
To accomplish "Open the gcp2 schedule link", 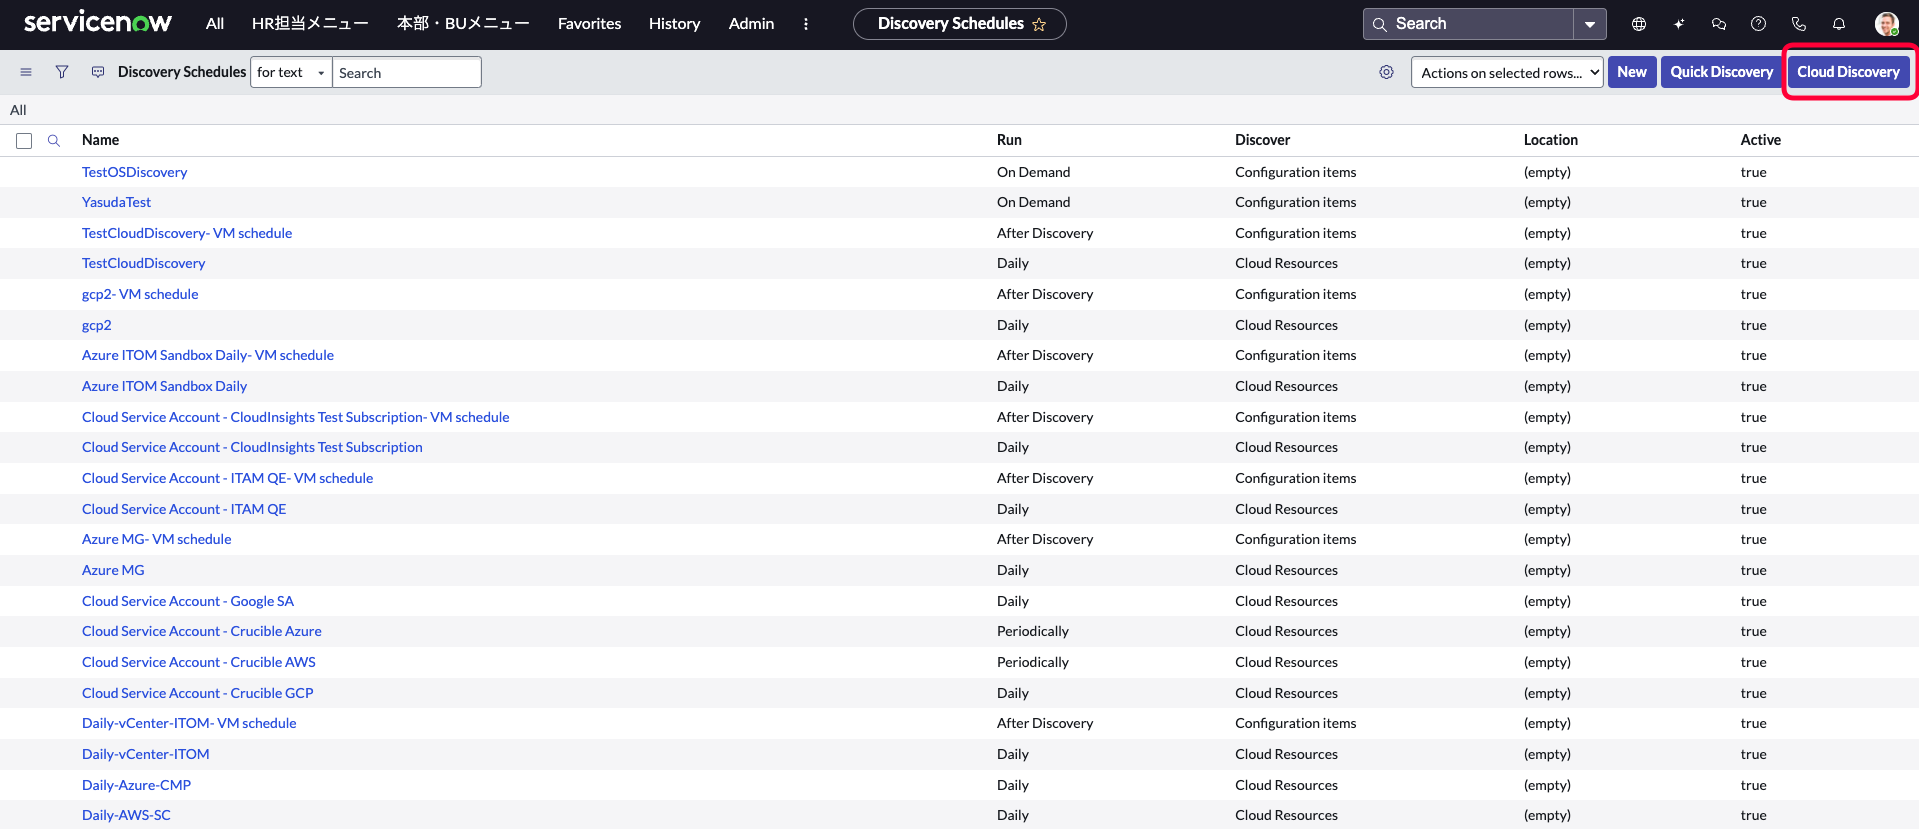I will [97, 325].
